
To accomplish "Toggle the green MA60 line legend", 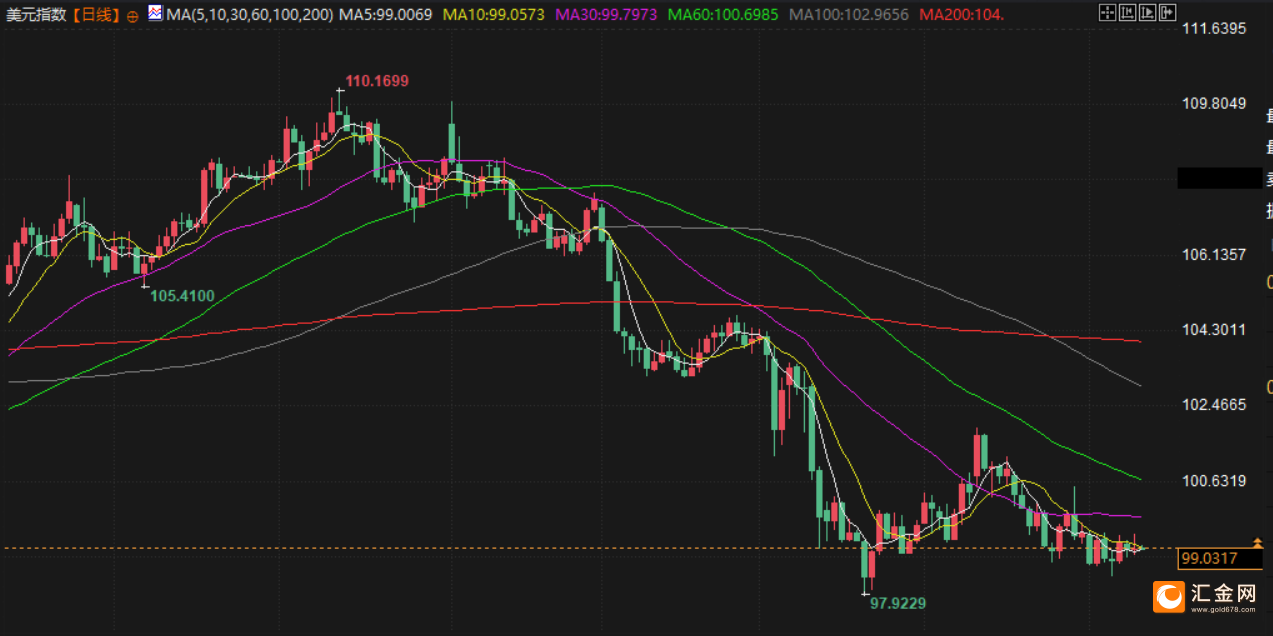I will click(722, 14).
